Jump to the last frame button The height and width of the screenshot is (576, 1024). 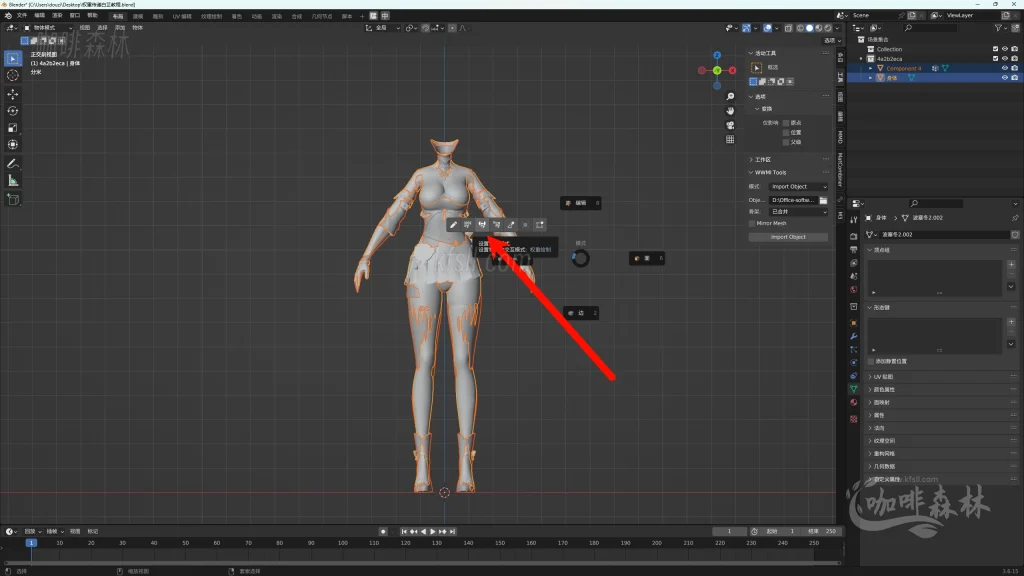pos(452,532)
